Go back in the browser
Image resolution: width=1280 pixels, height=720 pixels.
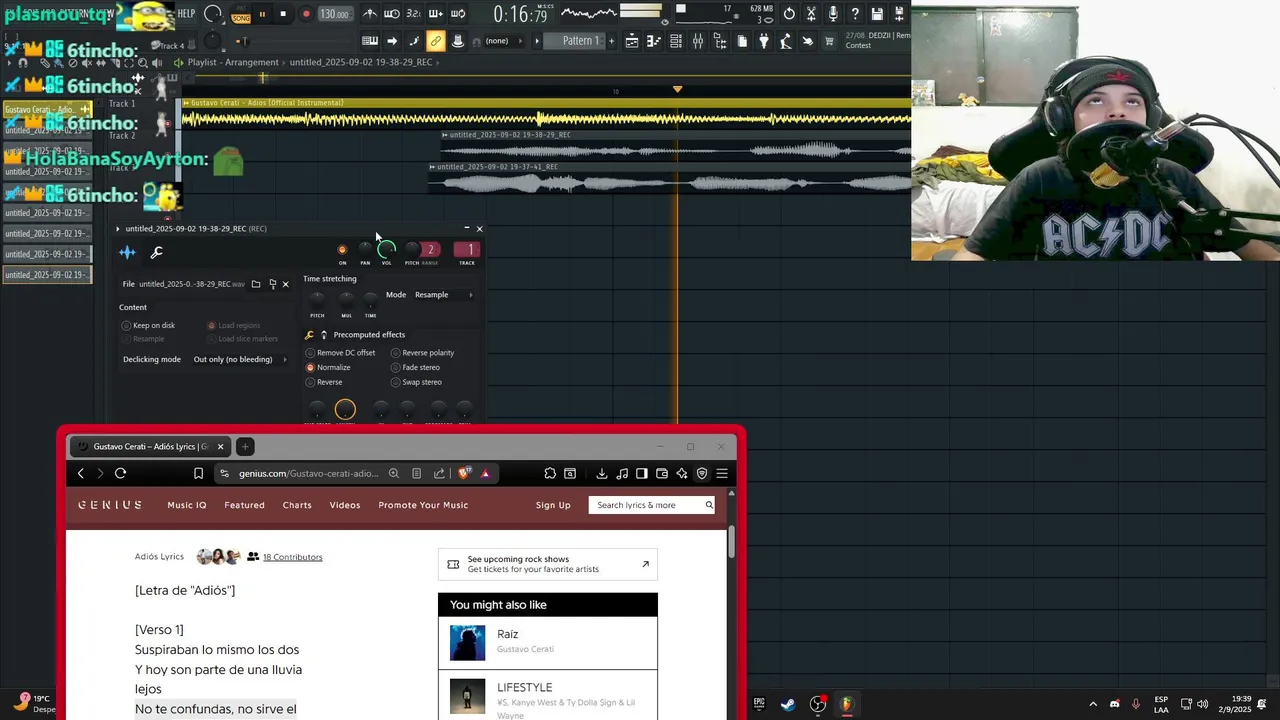pos(81,473)
